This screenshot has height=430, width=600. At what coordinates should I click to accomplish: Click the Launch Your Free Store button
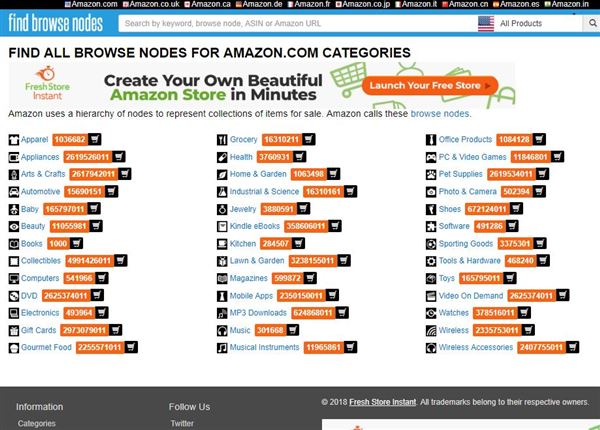click(x=429, y=85)
